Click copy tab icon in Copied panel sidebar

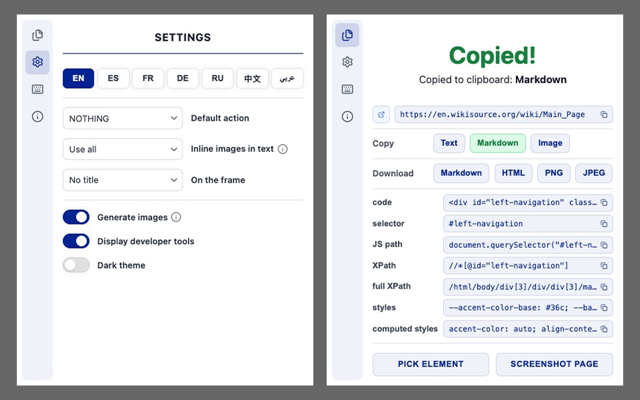(347, 35)
